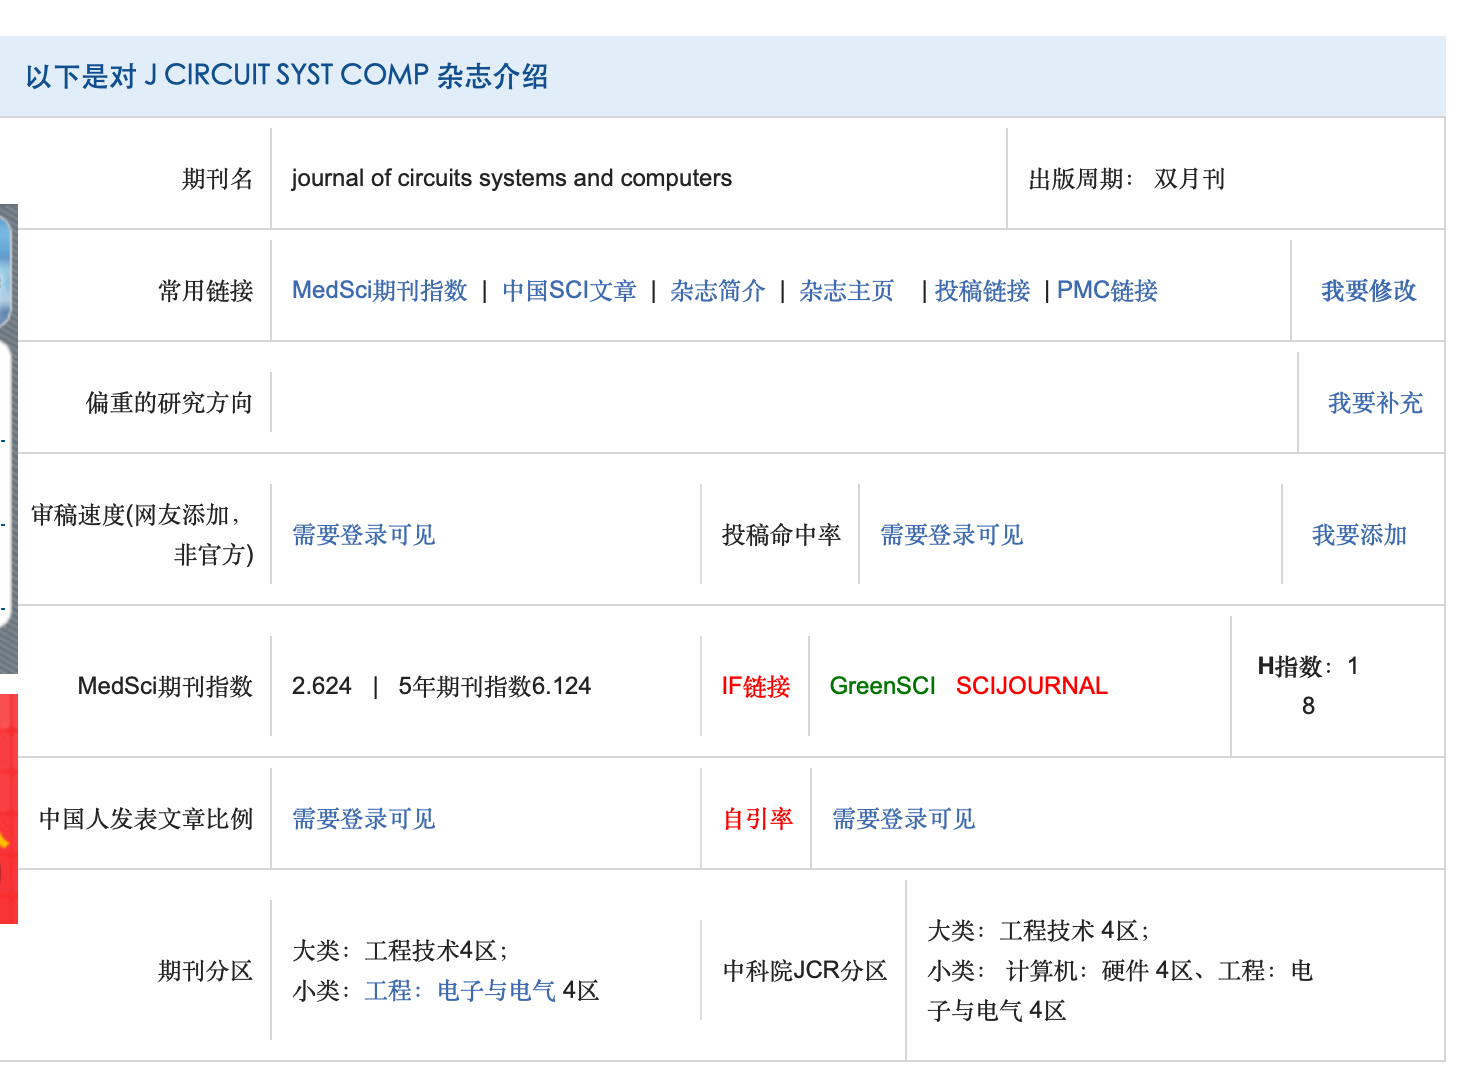
Task: Click the journal name text in 期刊名 row
Action: (511, 178)
